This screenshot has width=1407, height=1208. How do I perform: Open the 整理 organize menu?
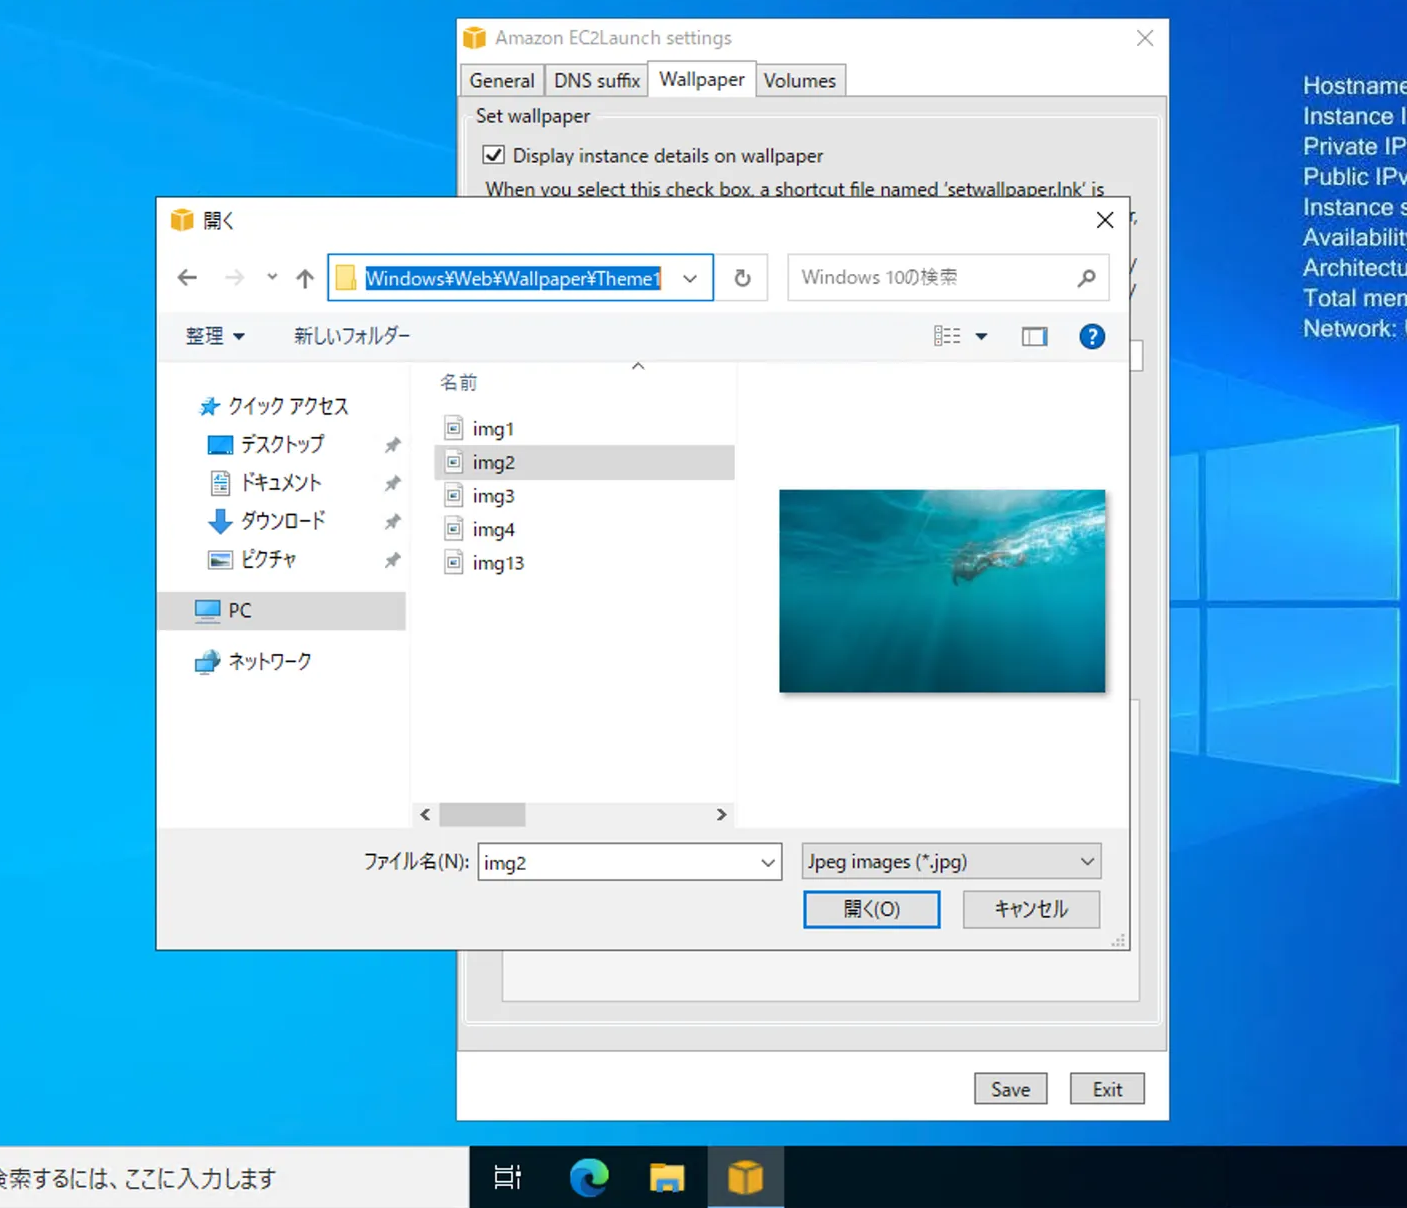pos(215,336)
